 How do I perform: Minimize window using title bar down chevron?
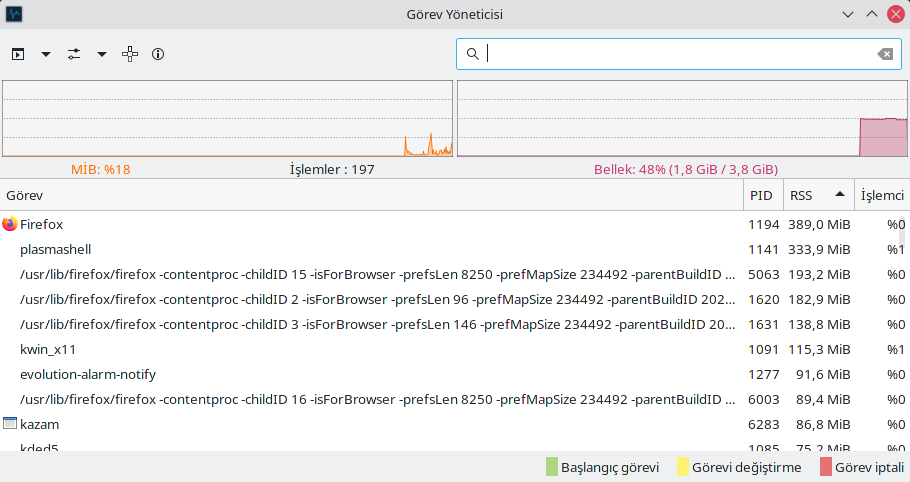(x=848, y=14)
